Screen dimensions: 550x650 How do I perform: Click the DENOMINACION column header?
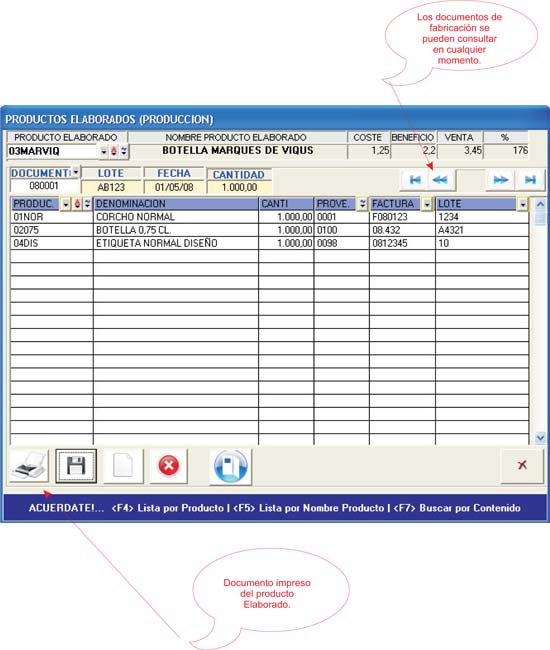176,204
